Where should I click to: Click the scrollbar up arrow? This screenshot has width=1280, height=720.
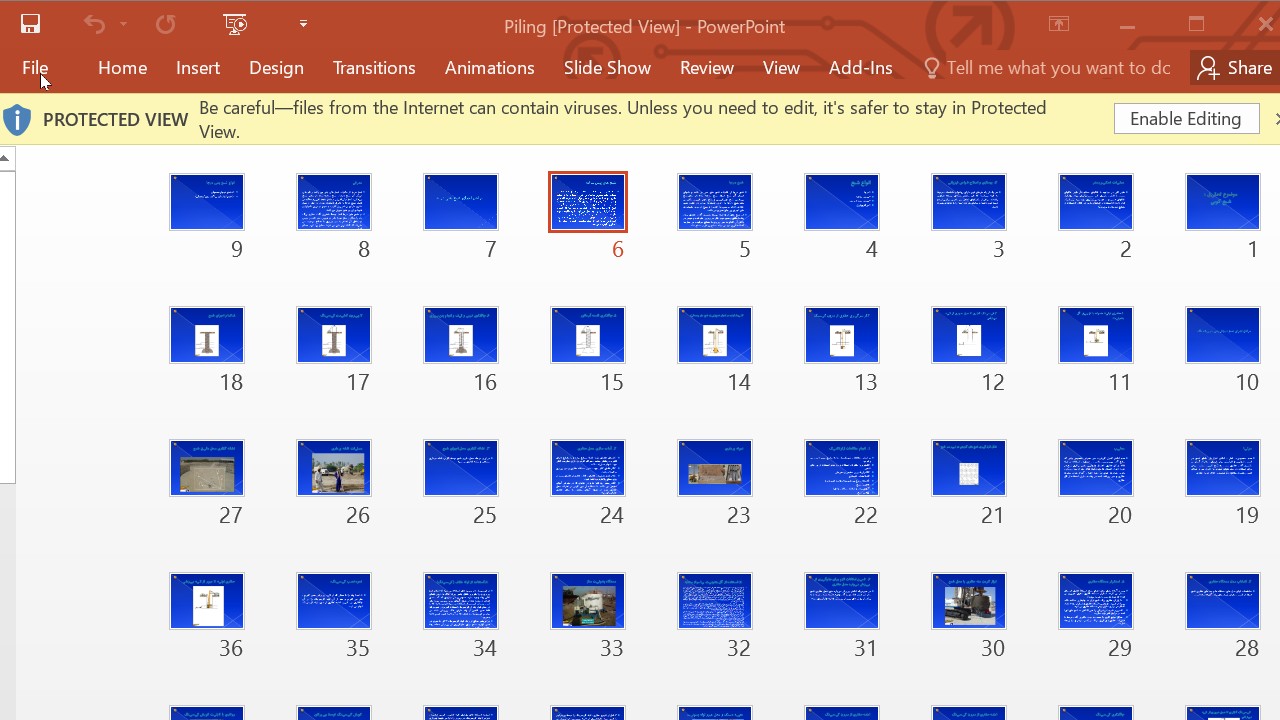coord(7,158)
